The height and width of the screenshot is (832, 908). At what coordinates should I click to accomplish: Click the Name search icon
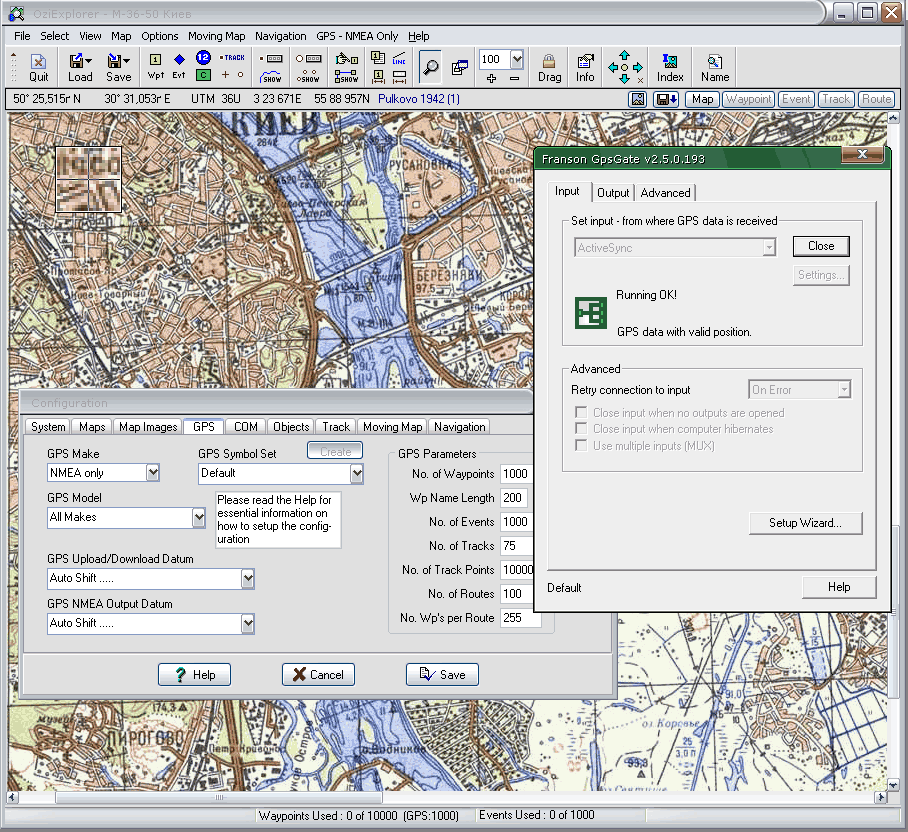click(715, 67)
